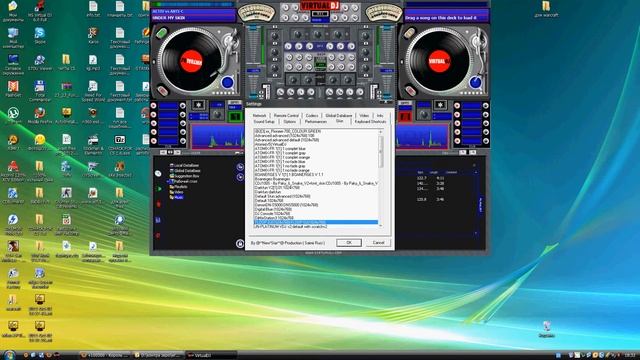This screenshot has height=360, width=640.
Task: Toggle the top red cue button on left deck
Action: tap(153, 105)
